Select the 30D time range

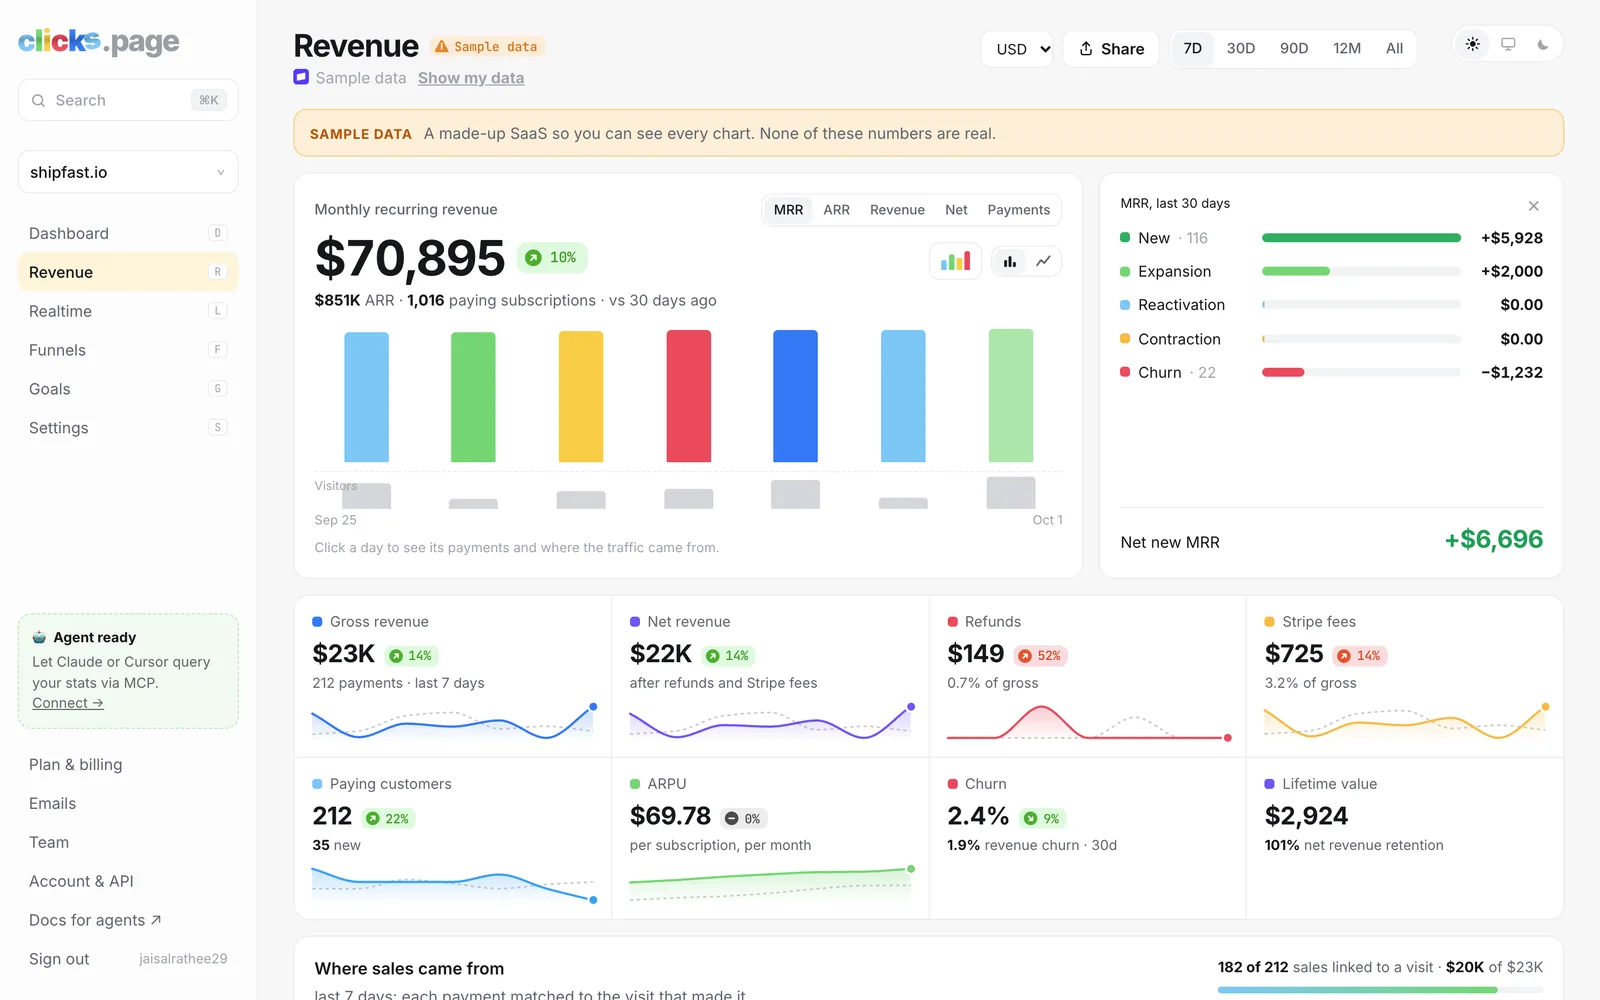point(1240,48)
